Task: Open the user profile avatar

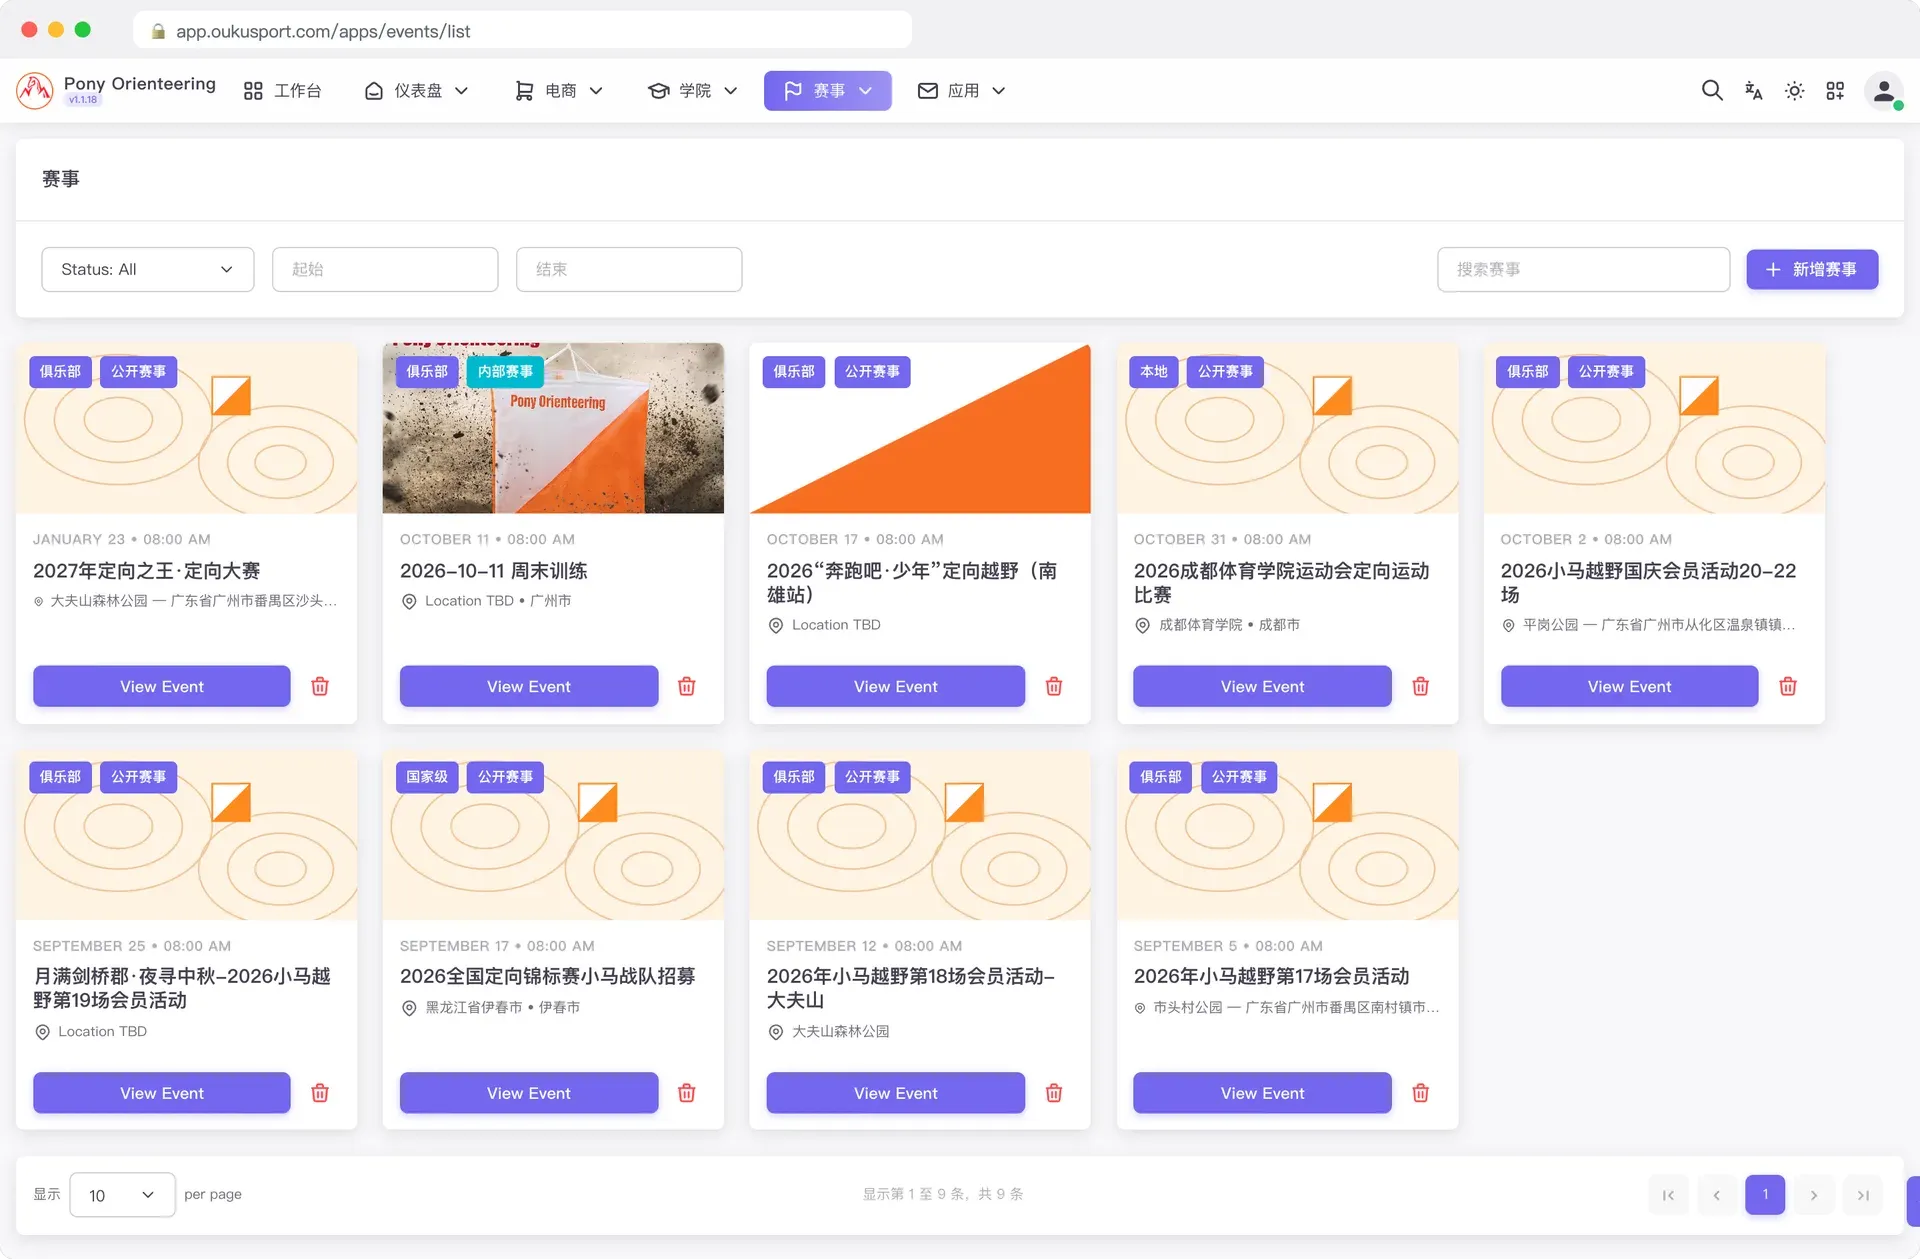Action: coord(1884,91)
